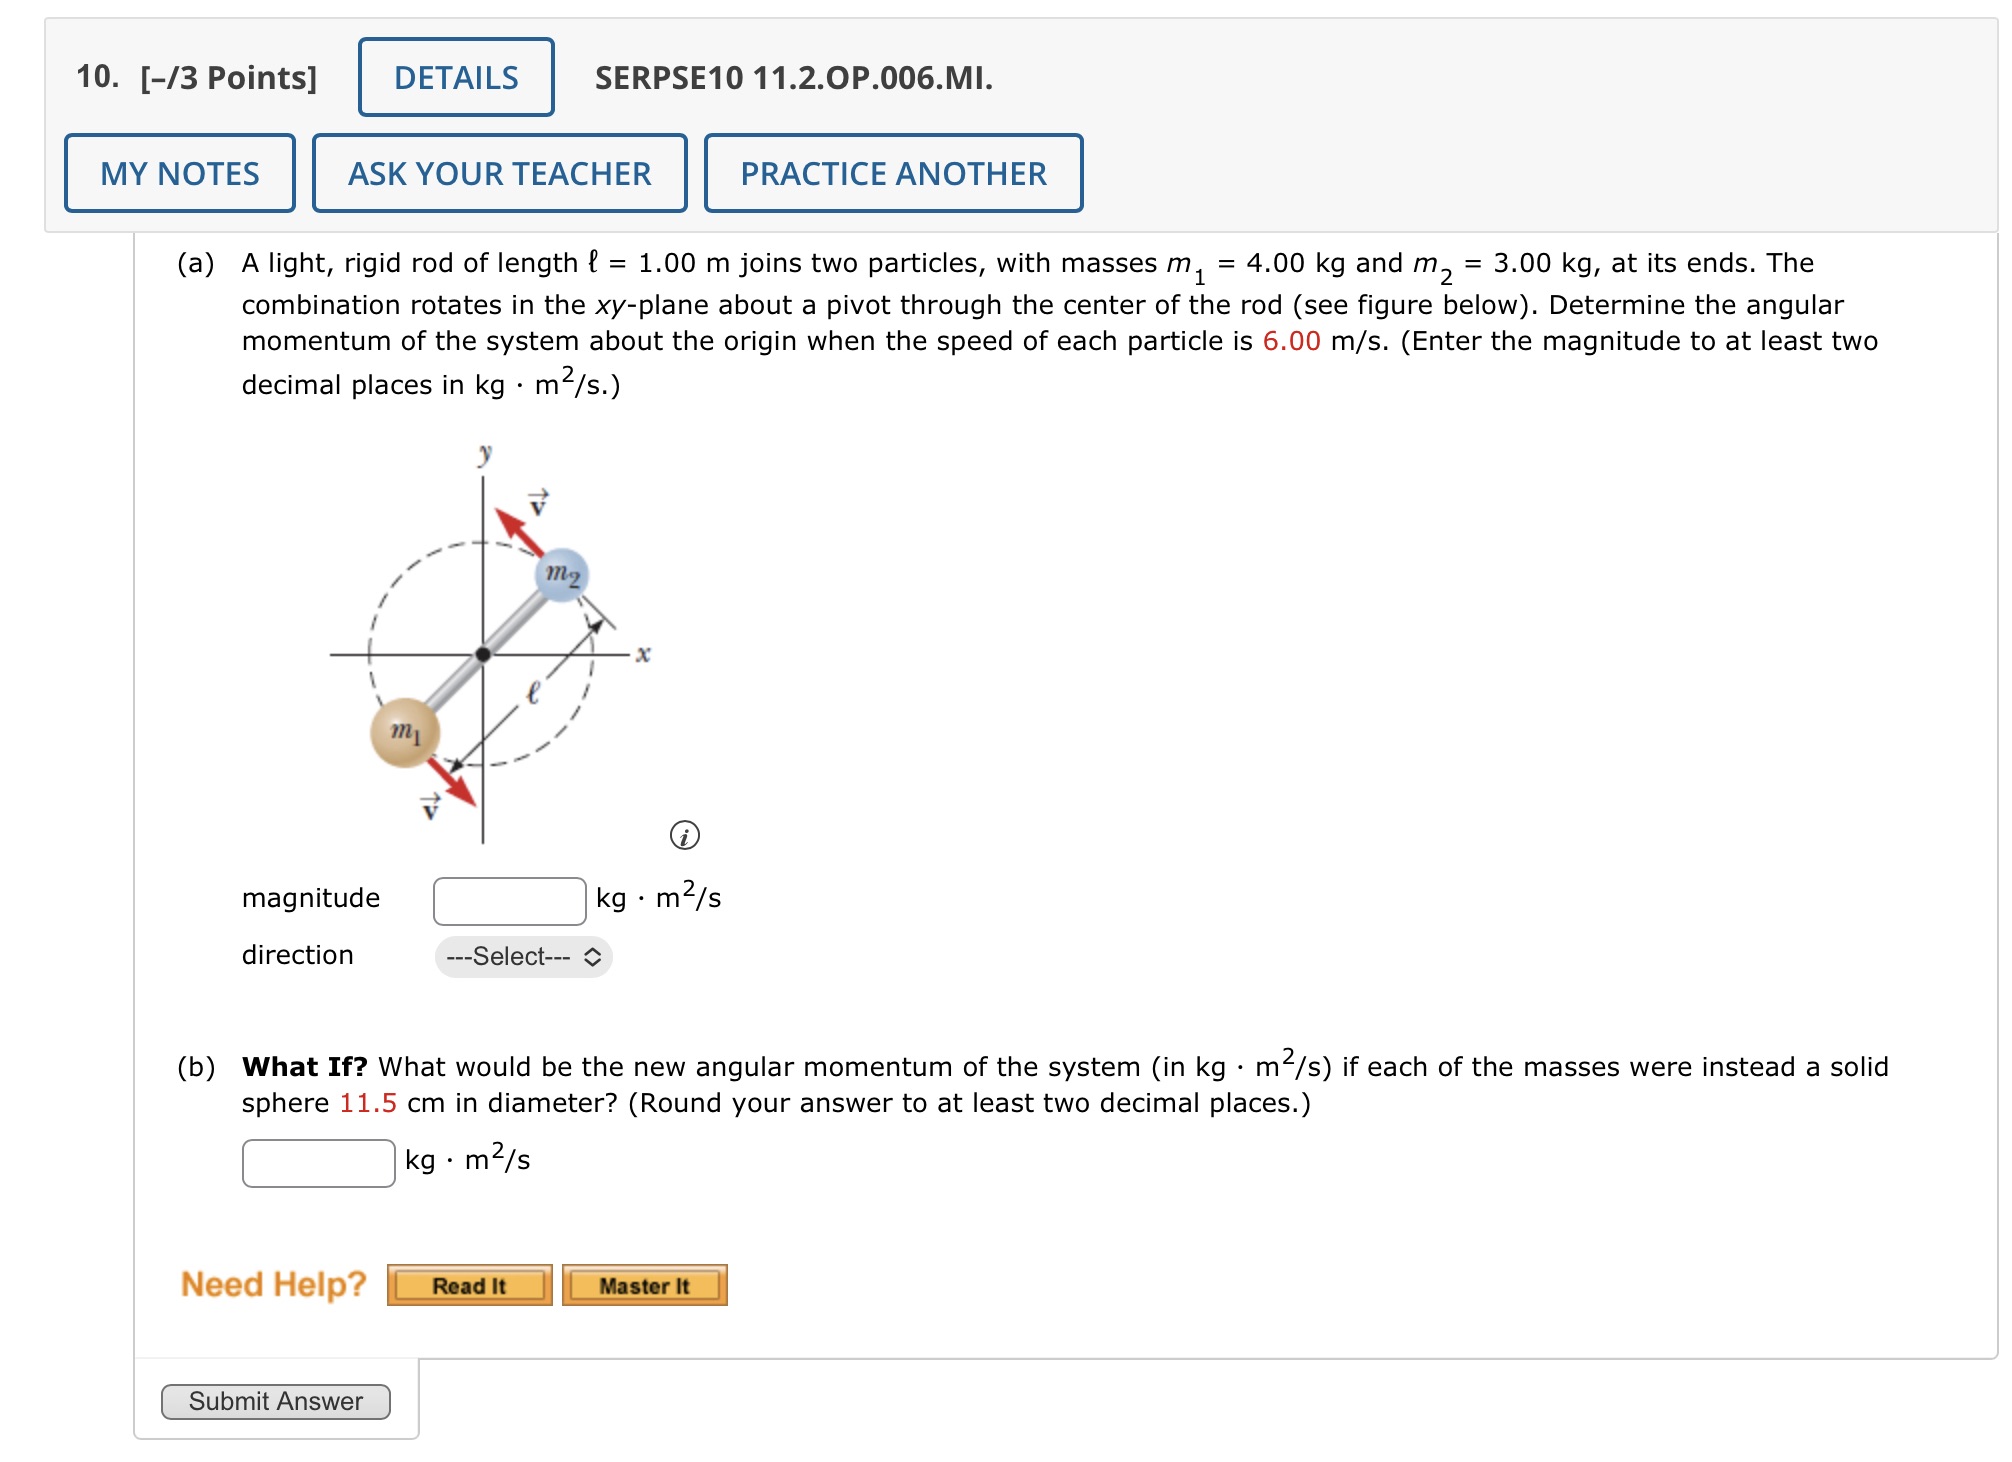Image resolution: width=2012 pixels, height=1462 pixels.
Task: Submit the answer for question 10
Action: [x=275, y=1401]
